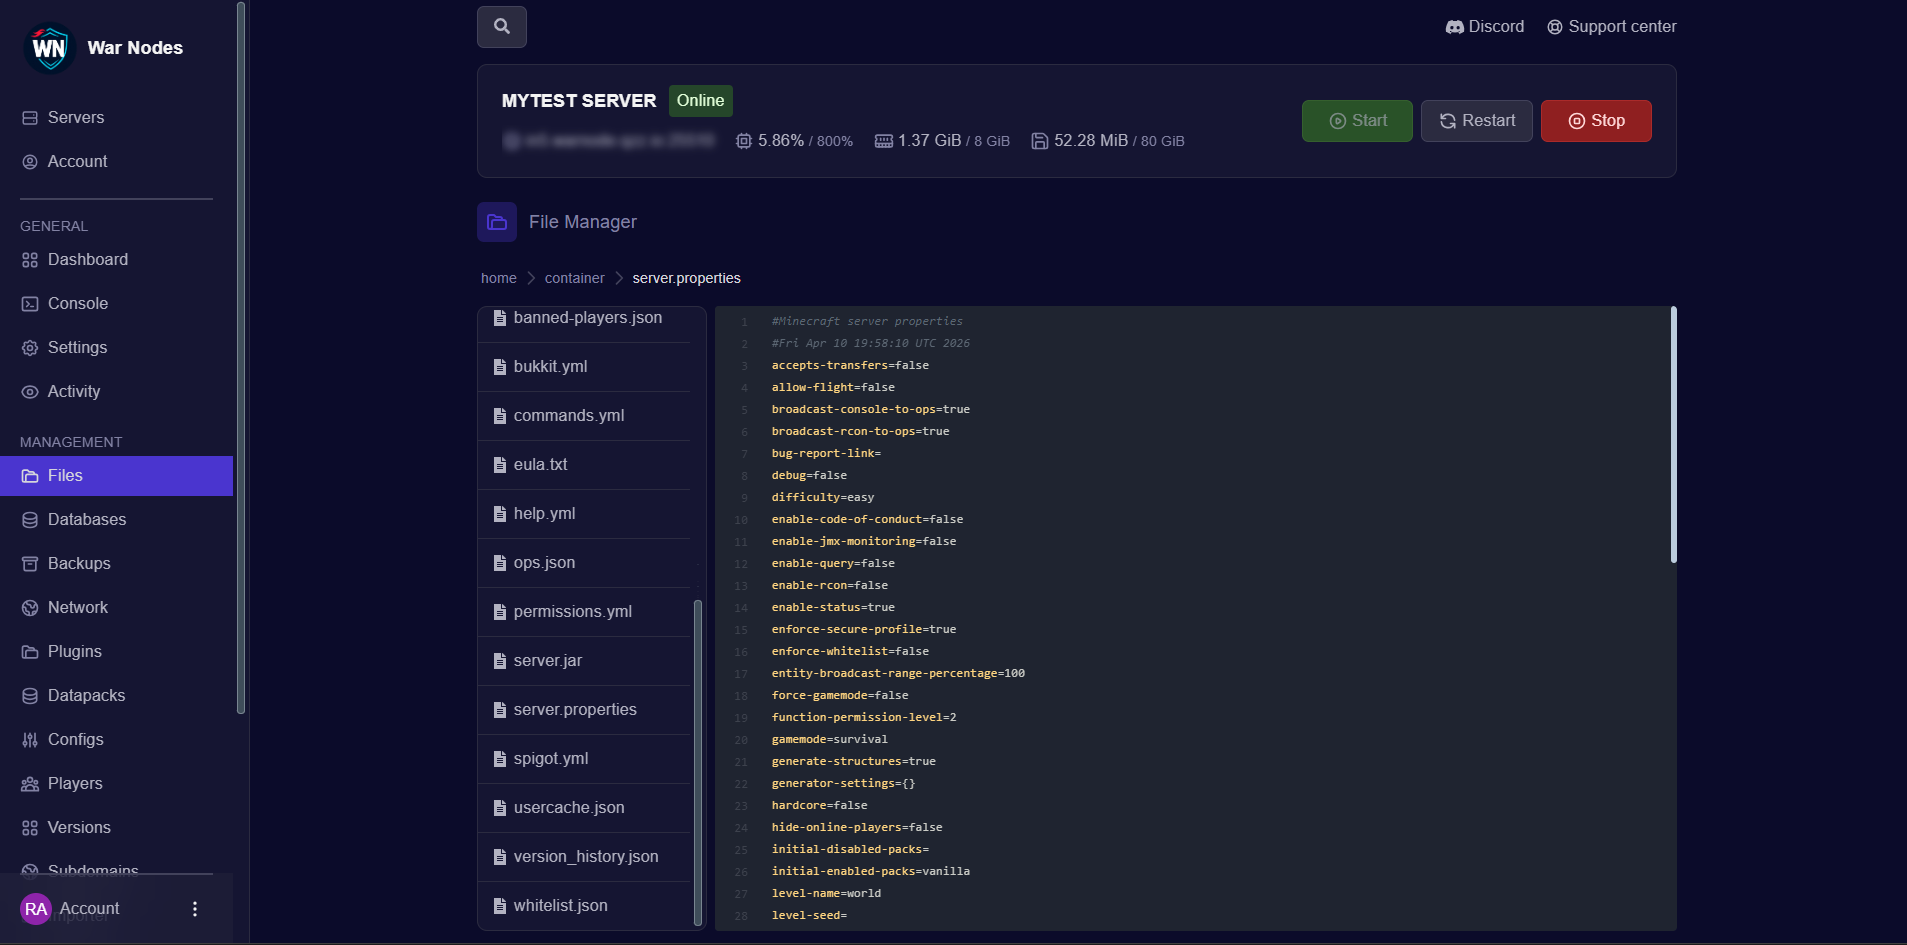Click the War Nodes logo icon
The height and width of the screenshot is (945, 1907).
(x=49, y=47)
